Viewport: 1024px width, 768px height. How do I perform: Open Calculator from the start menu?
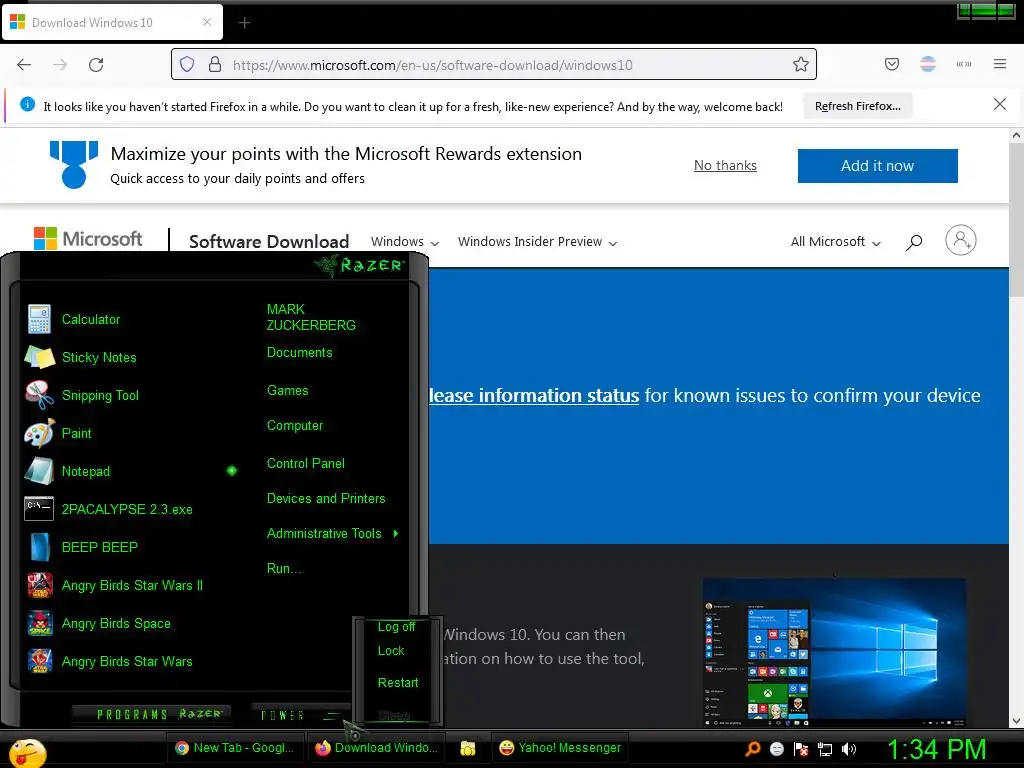click(x=91, y=319)
